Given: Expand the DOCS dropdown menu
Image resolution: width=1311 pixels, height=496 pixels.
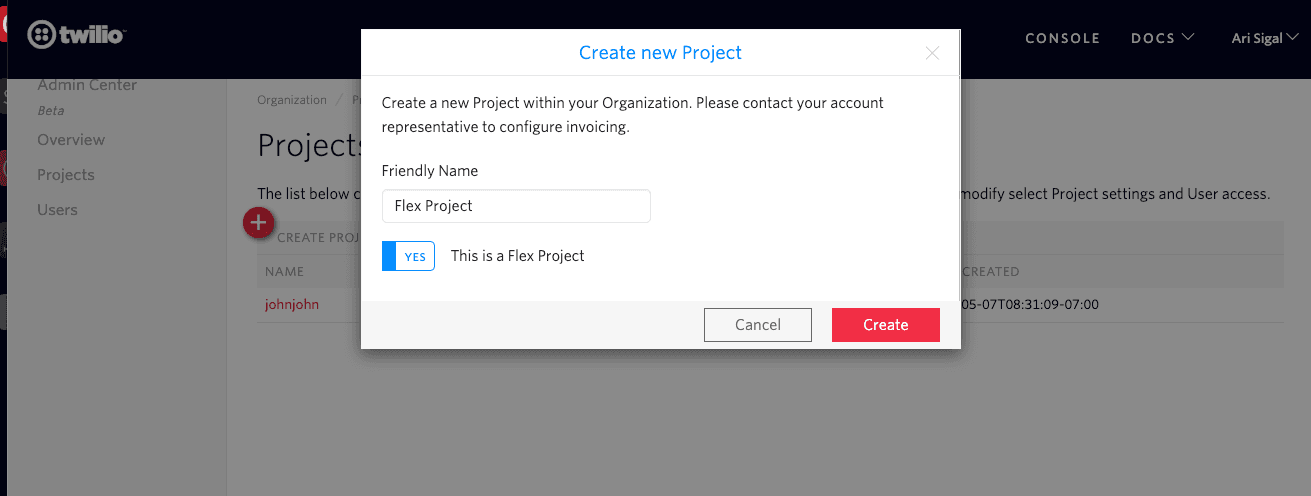Looking at the screenshot, I should pos(1162,38).
